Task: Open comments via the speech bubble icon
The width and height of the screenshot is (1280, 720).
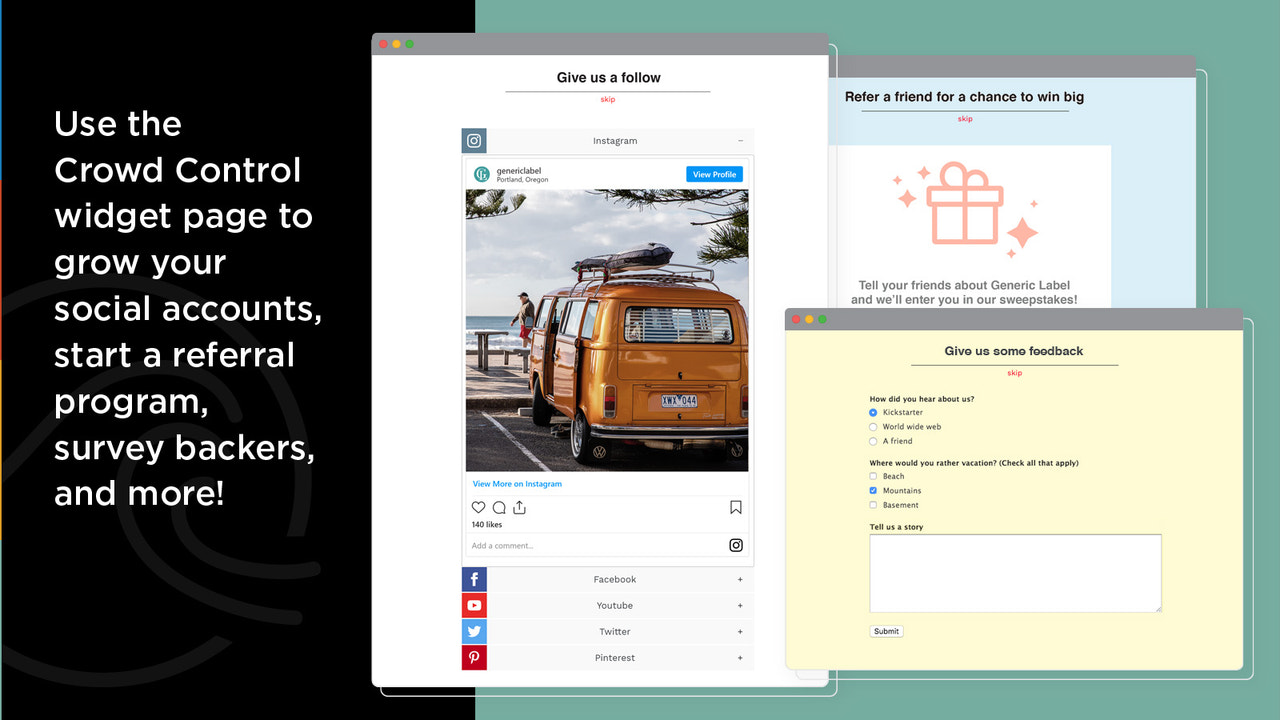Action: click(x=499, y=507)
